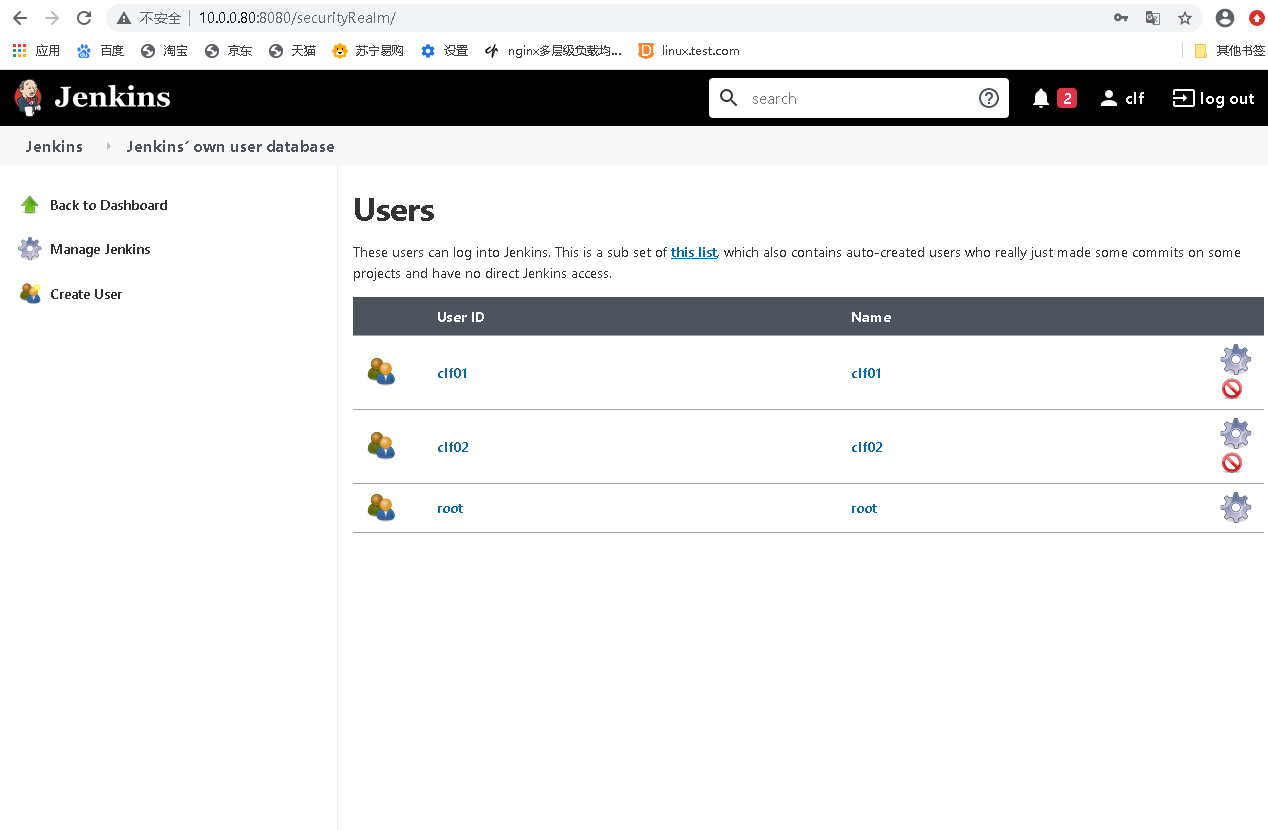The height and width of the screenshot is (830, 1268).
Task: Click the people icon in clf02 row
Action: [381, 446]
